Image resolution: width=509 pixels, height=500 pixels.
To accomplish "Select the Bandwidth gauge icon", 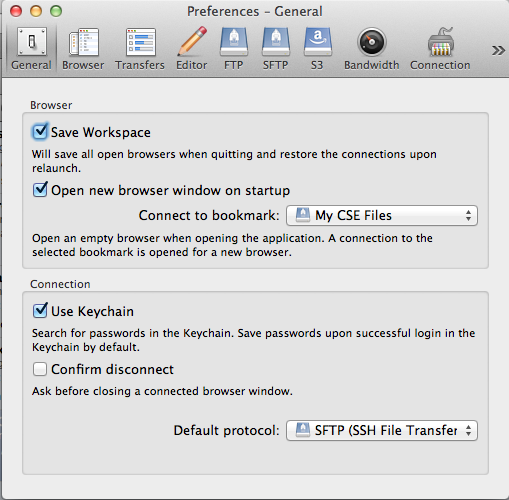I will click(372, 42).
